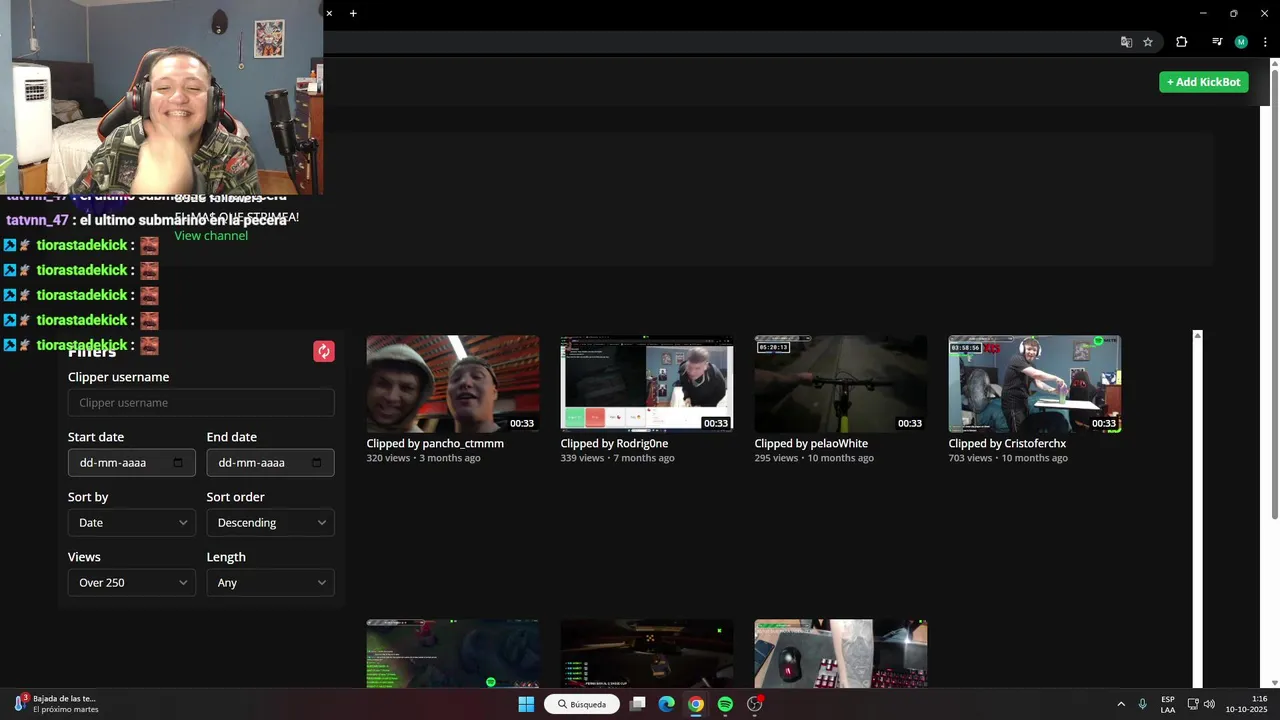Screen dimensions: 1280x720
Task: Click '320 views • 3 months ago' text
Action: pyautogui.click(x=423, y=458)
